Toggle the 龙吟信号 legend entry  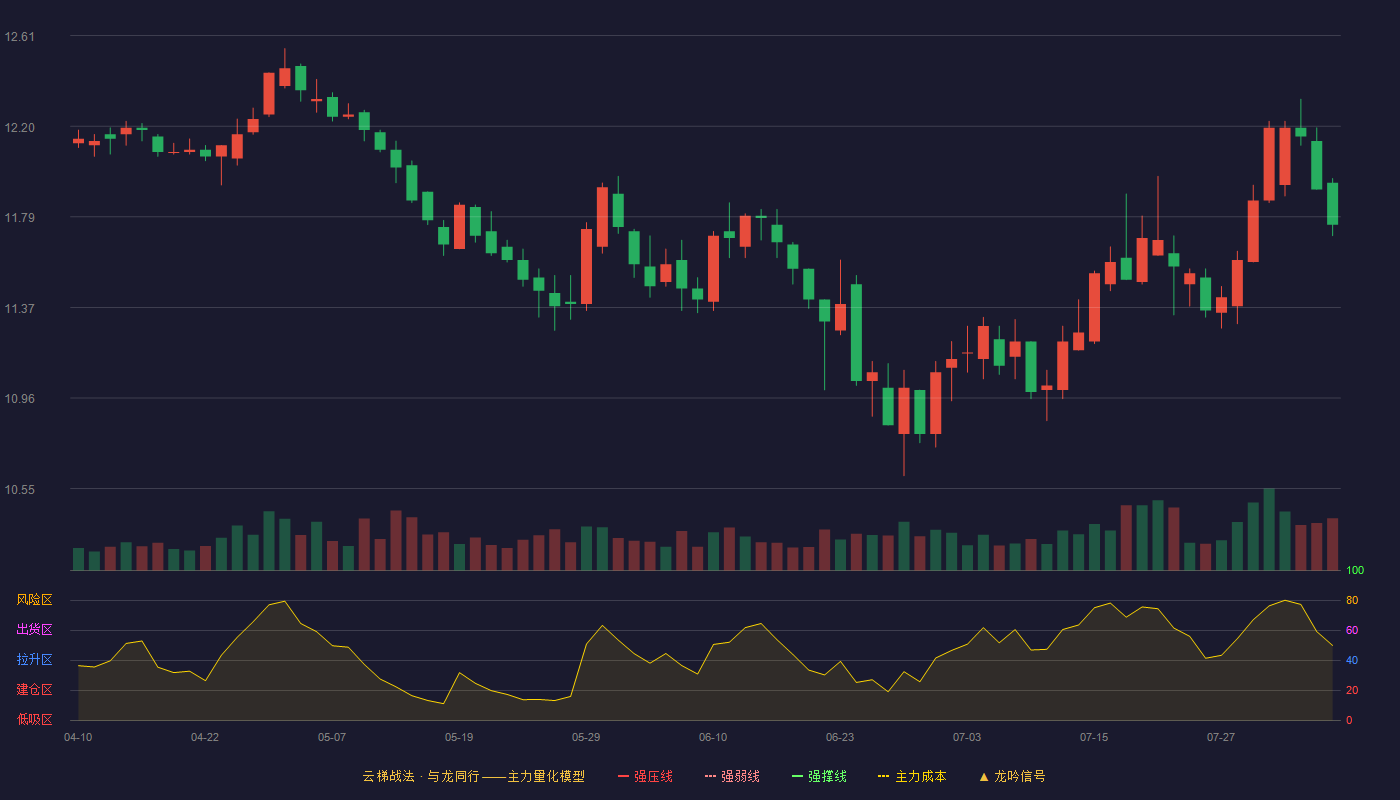1012,776
